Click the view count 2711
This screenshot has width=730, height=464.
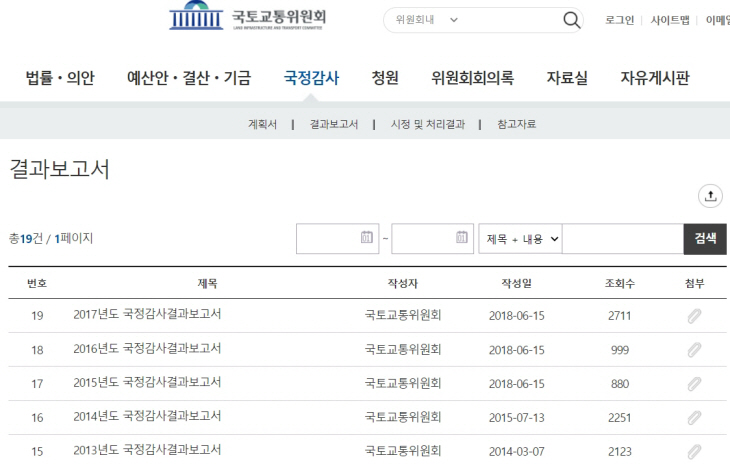click(620, 316)
